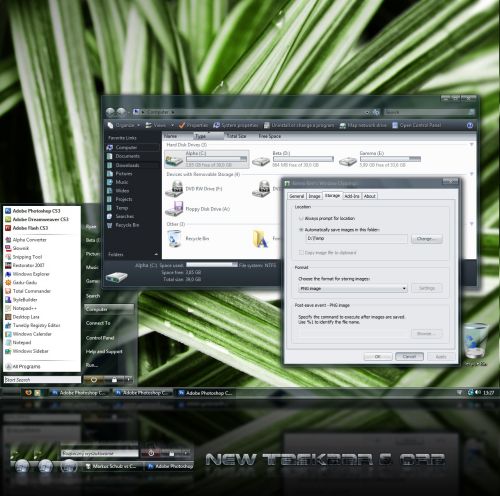
Task: Collapse the Devices with Removable Storage group
Action: [x=472, y=174]
